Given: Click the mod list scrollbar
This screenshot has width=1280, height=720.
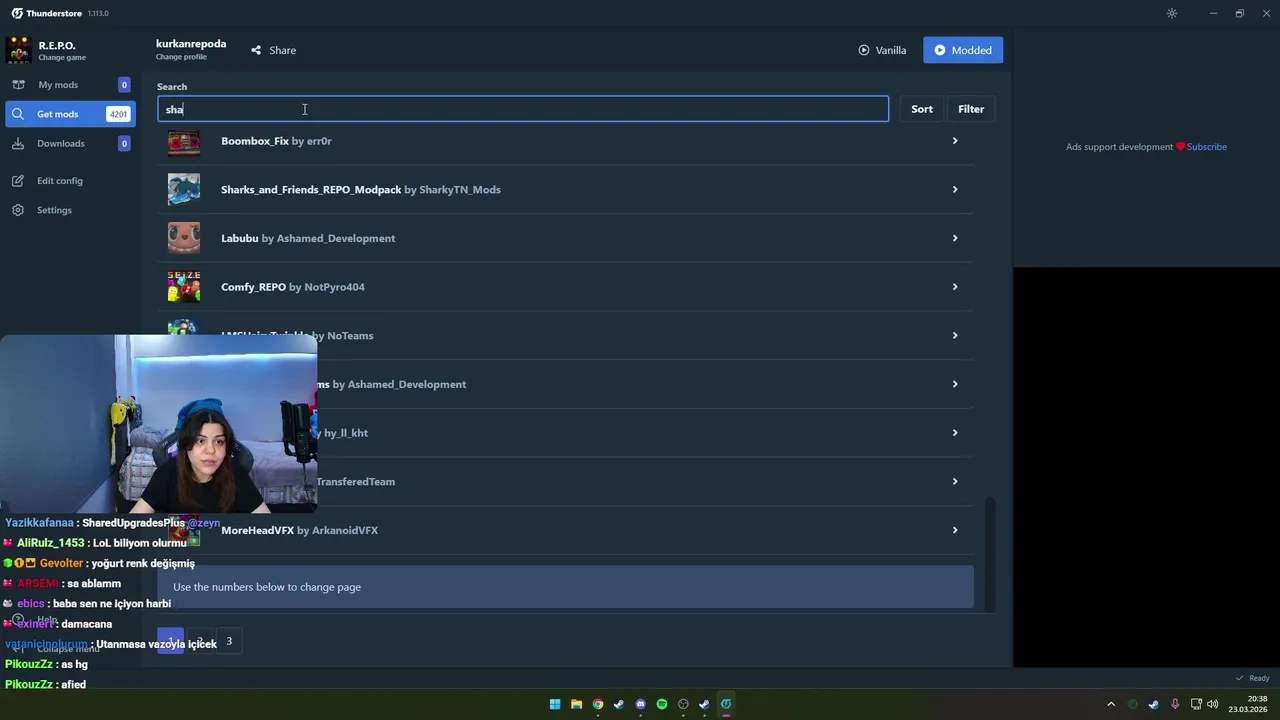Looking at the screenshot, I should click(991, 554).
